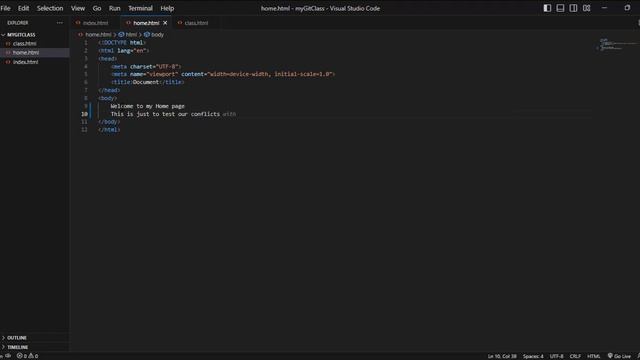Viewport: 640px width, 360px height.
Task: Expand the TIMELINE section
Action: pyautogui.click(x=16, y=347)
